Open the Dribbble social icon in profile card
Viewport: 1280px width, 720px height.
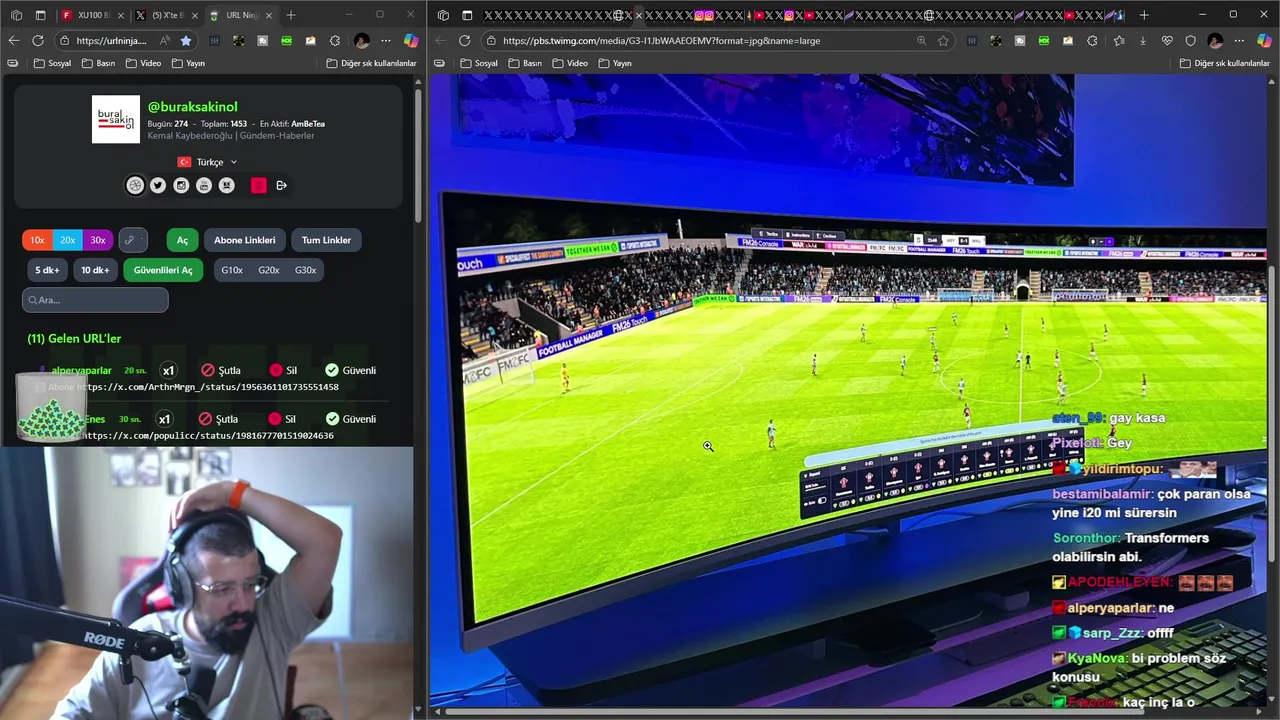tap(135, 185)
